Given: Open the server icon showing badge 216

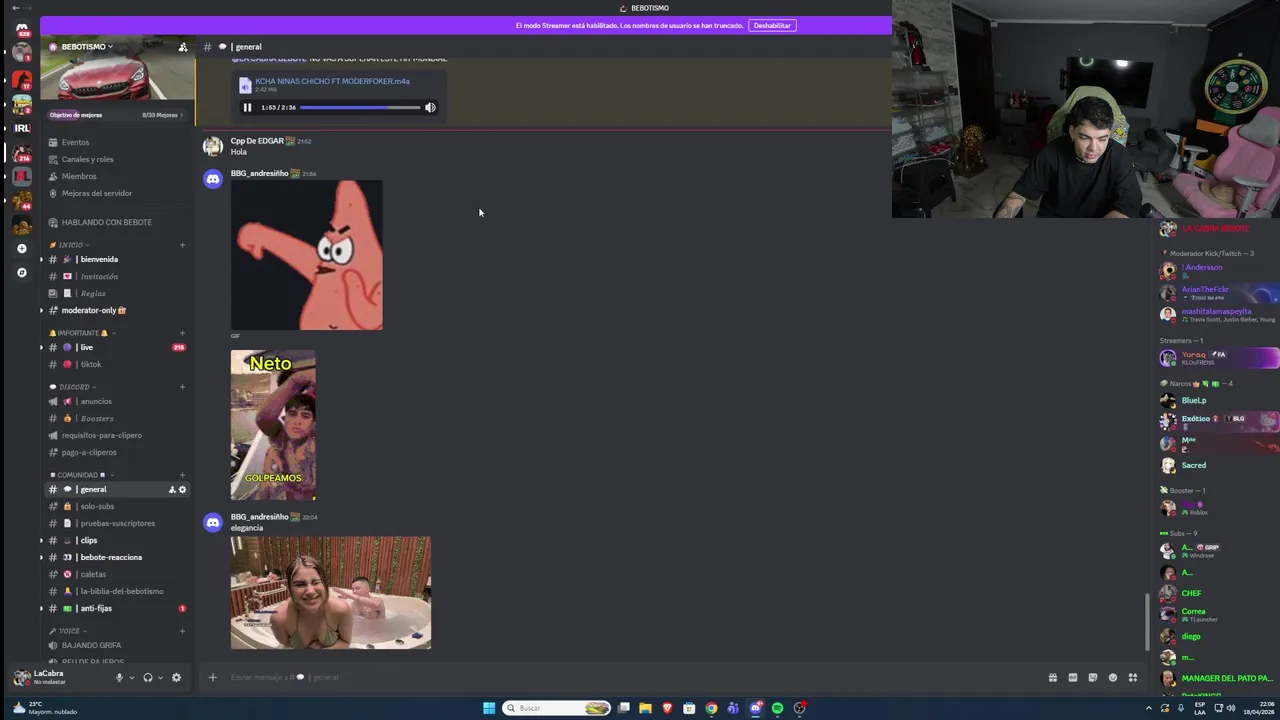Looking at the screenshot, I should (x=22, y=152).
